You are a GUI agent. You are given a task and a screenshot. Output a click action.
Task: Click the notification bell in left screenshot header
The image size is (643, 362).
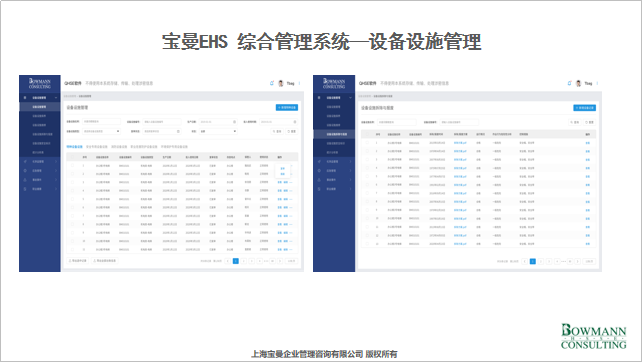tap(271, 83)
